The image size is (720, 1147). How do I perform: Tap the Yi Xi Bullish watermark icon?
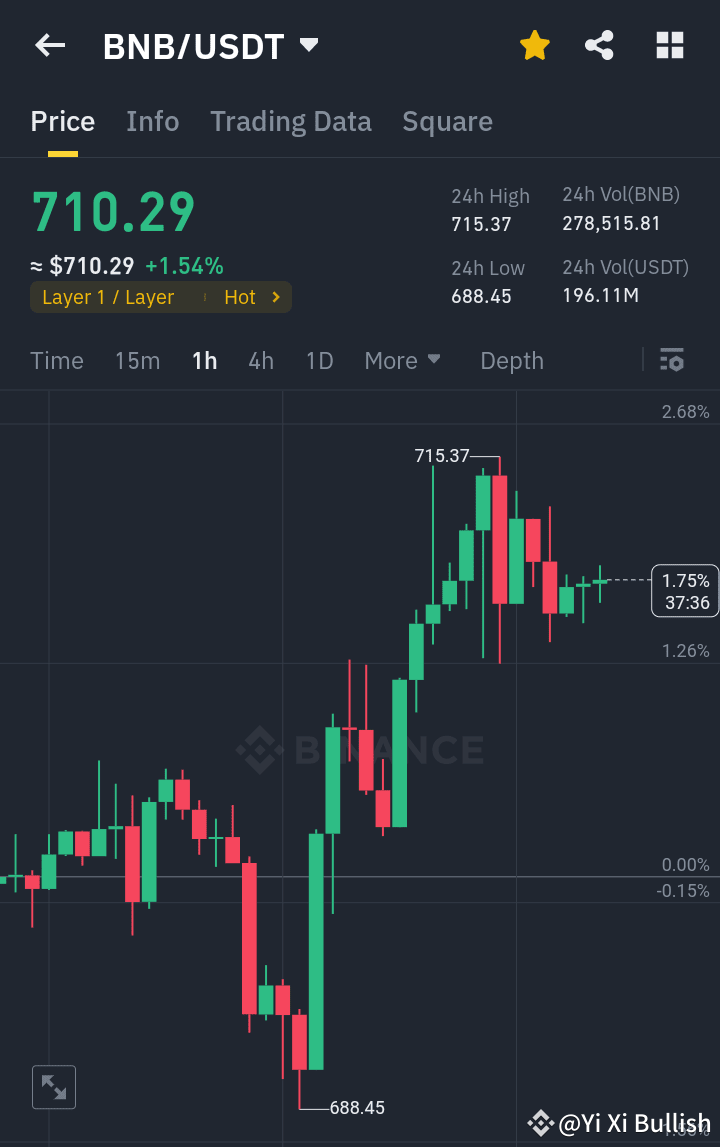pyautogui.click(x=541, y=1122)
